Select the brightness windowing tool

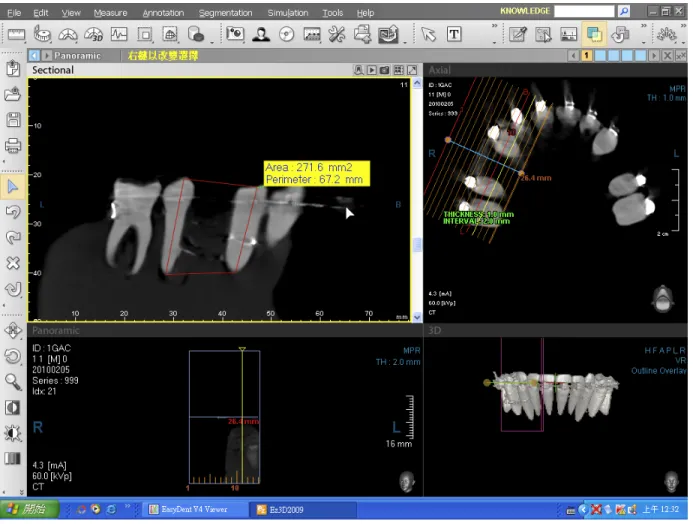click(13, 433)
